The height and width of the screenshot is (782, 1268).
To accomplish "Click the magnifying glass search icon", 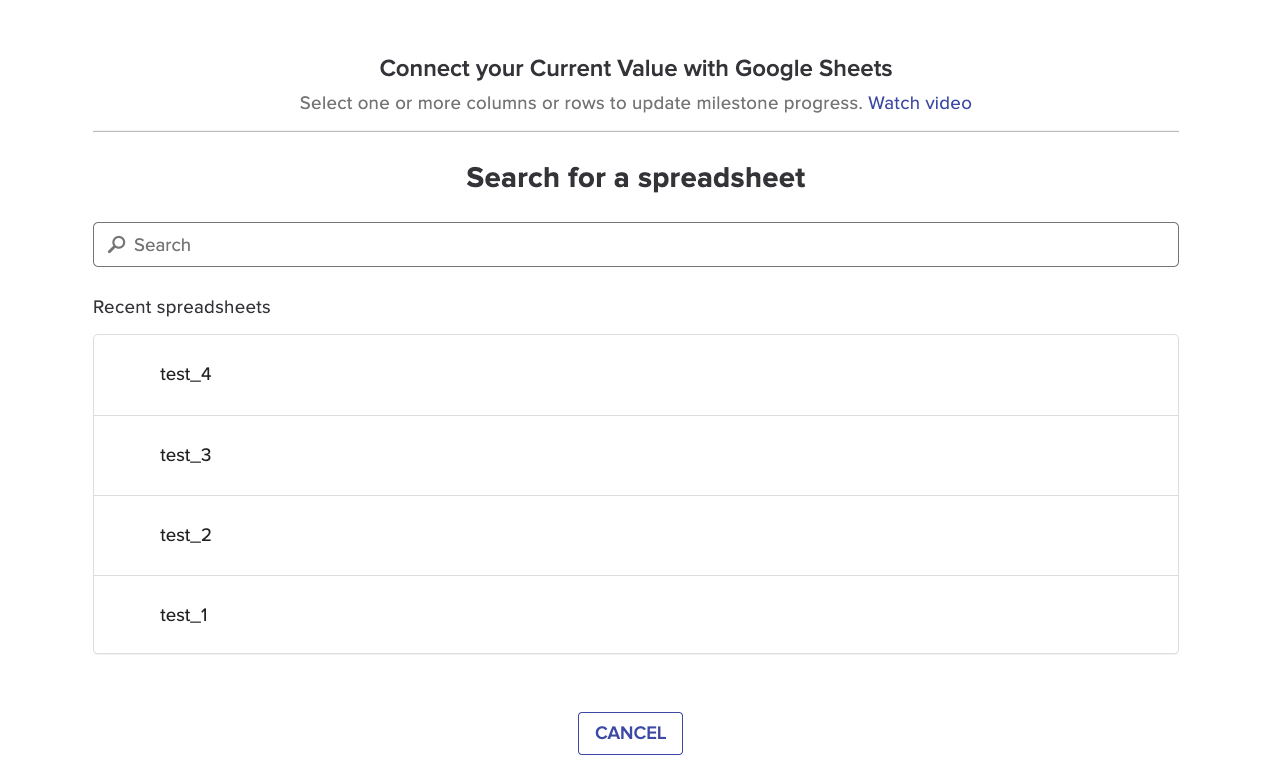I will tap(117, 244).
